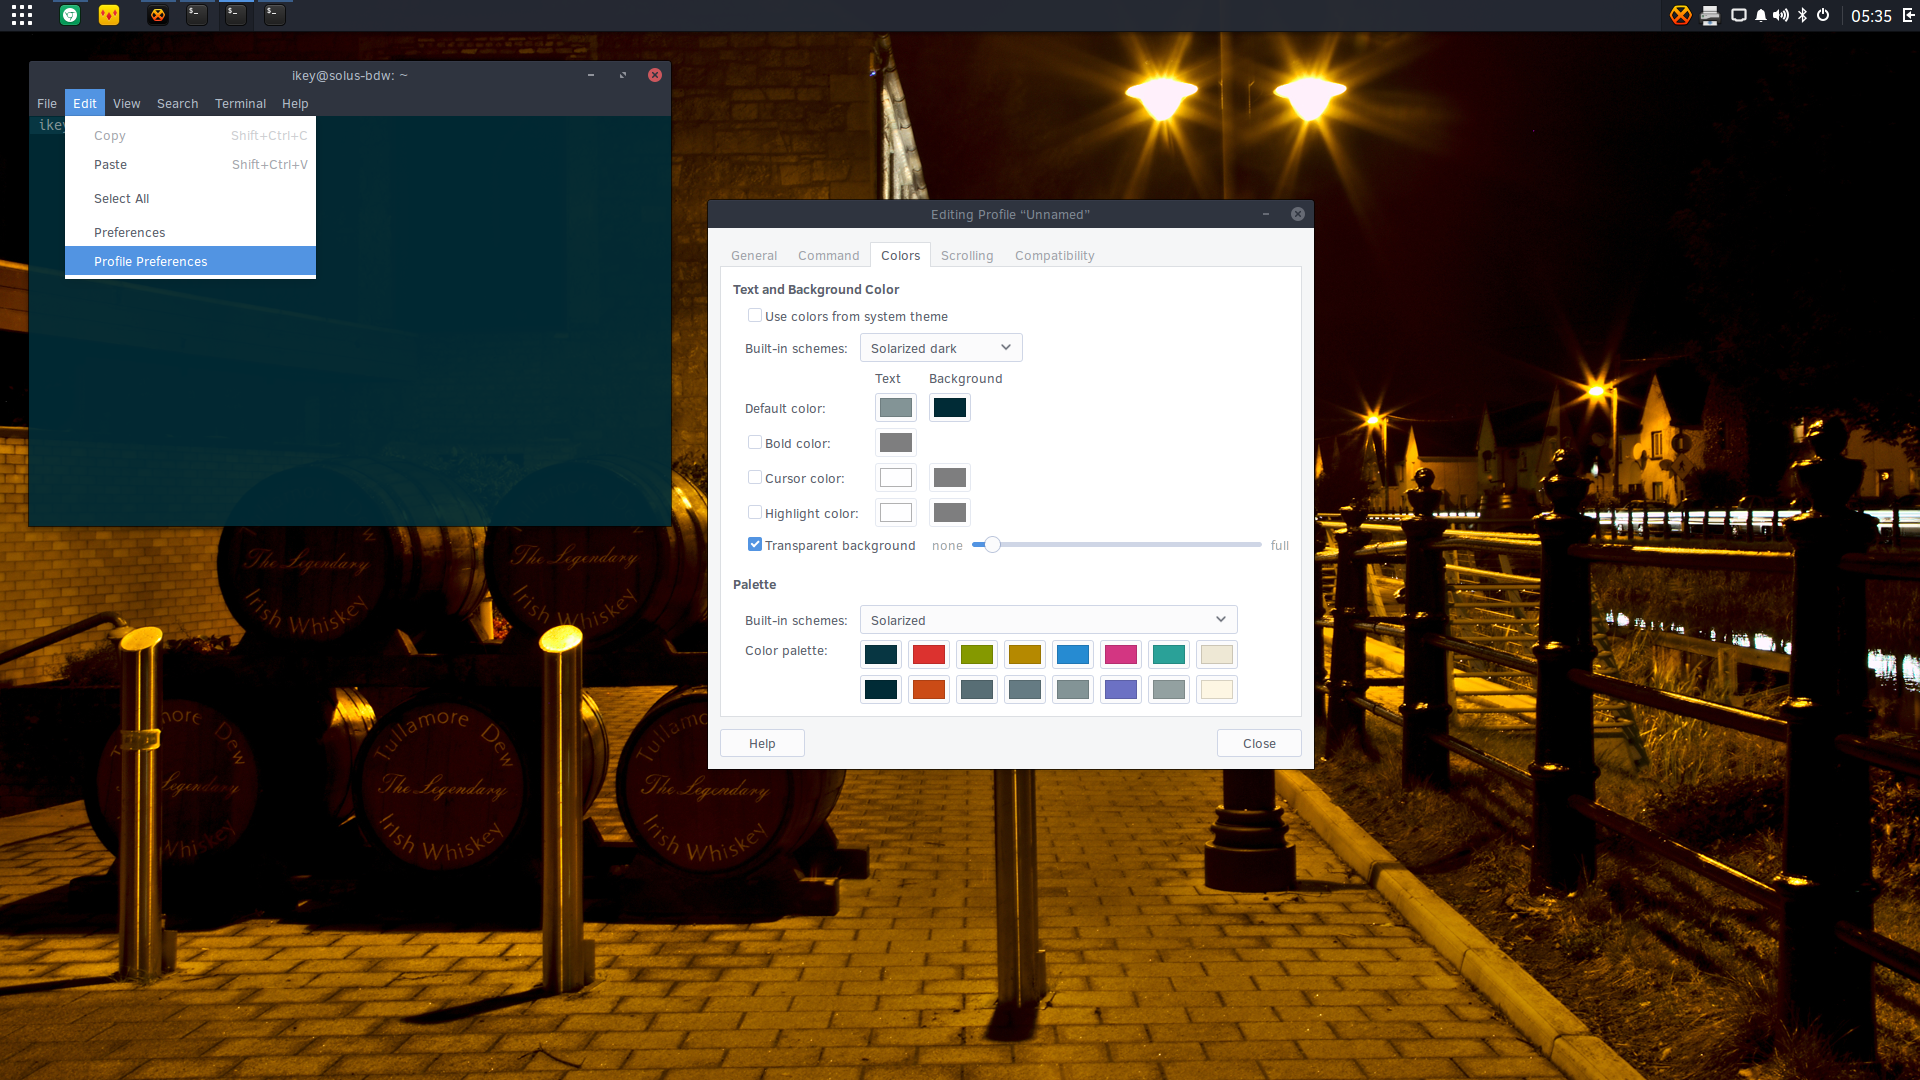Switch to the first terminal taskbar icon

click(x=197, y=15)
